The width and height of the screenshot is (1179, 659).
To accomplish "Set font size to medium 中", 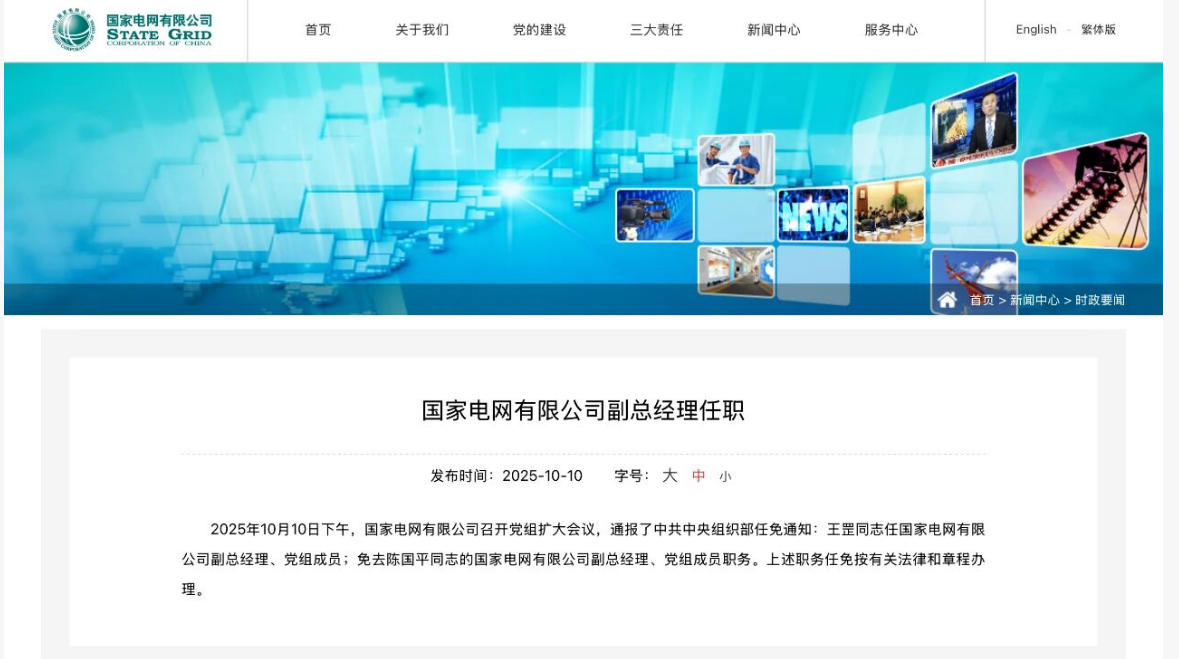I will pos(699,476).
